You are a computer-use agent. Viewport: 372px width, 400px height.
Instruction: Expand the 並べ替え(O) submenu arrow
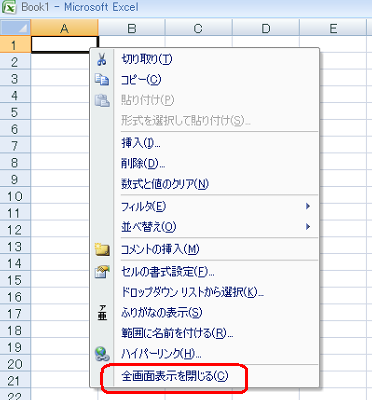tap(308, 227)
